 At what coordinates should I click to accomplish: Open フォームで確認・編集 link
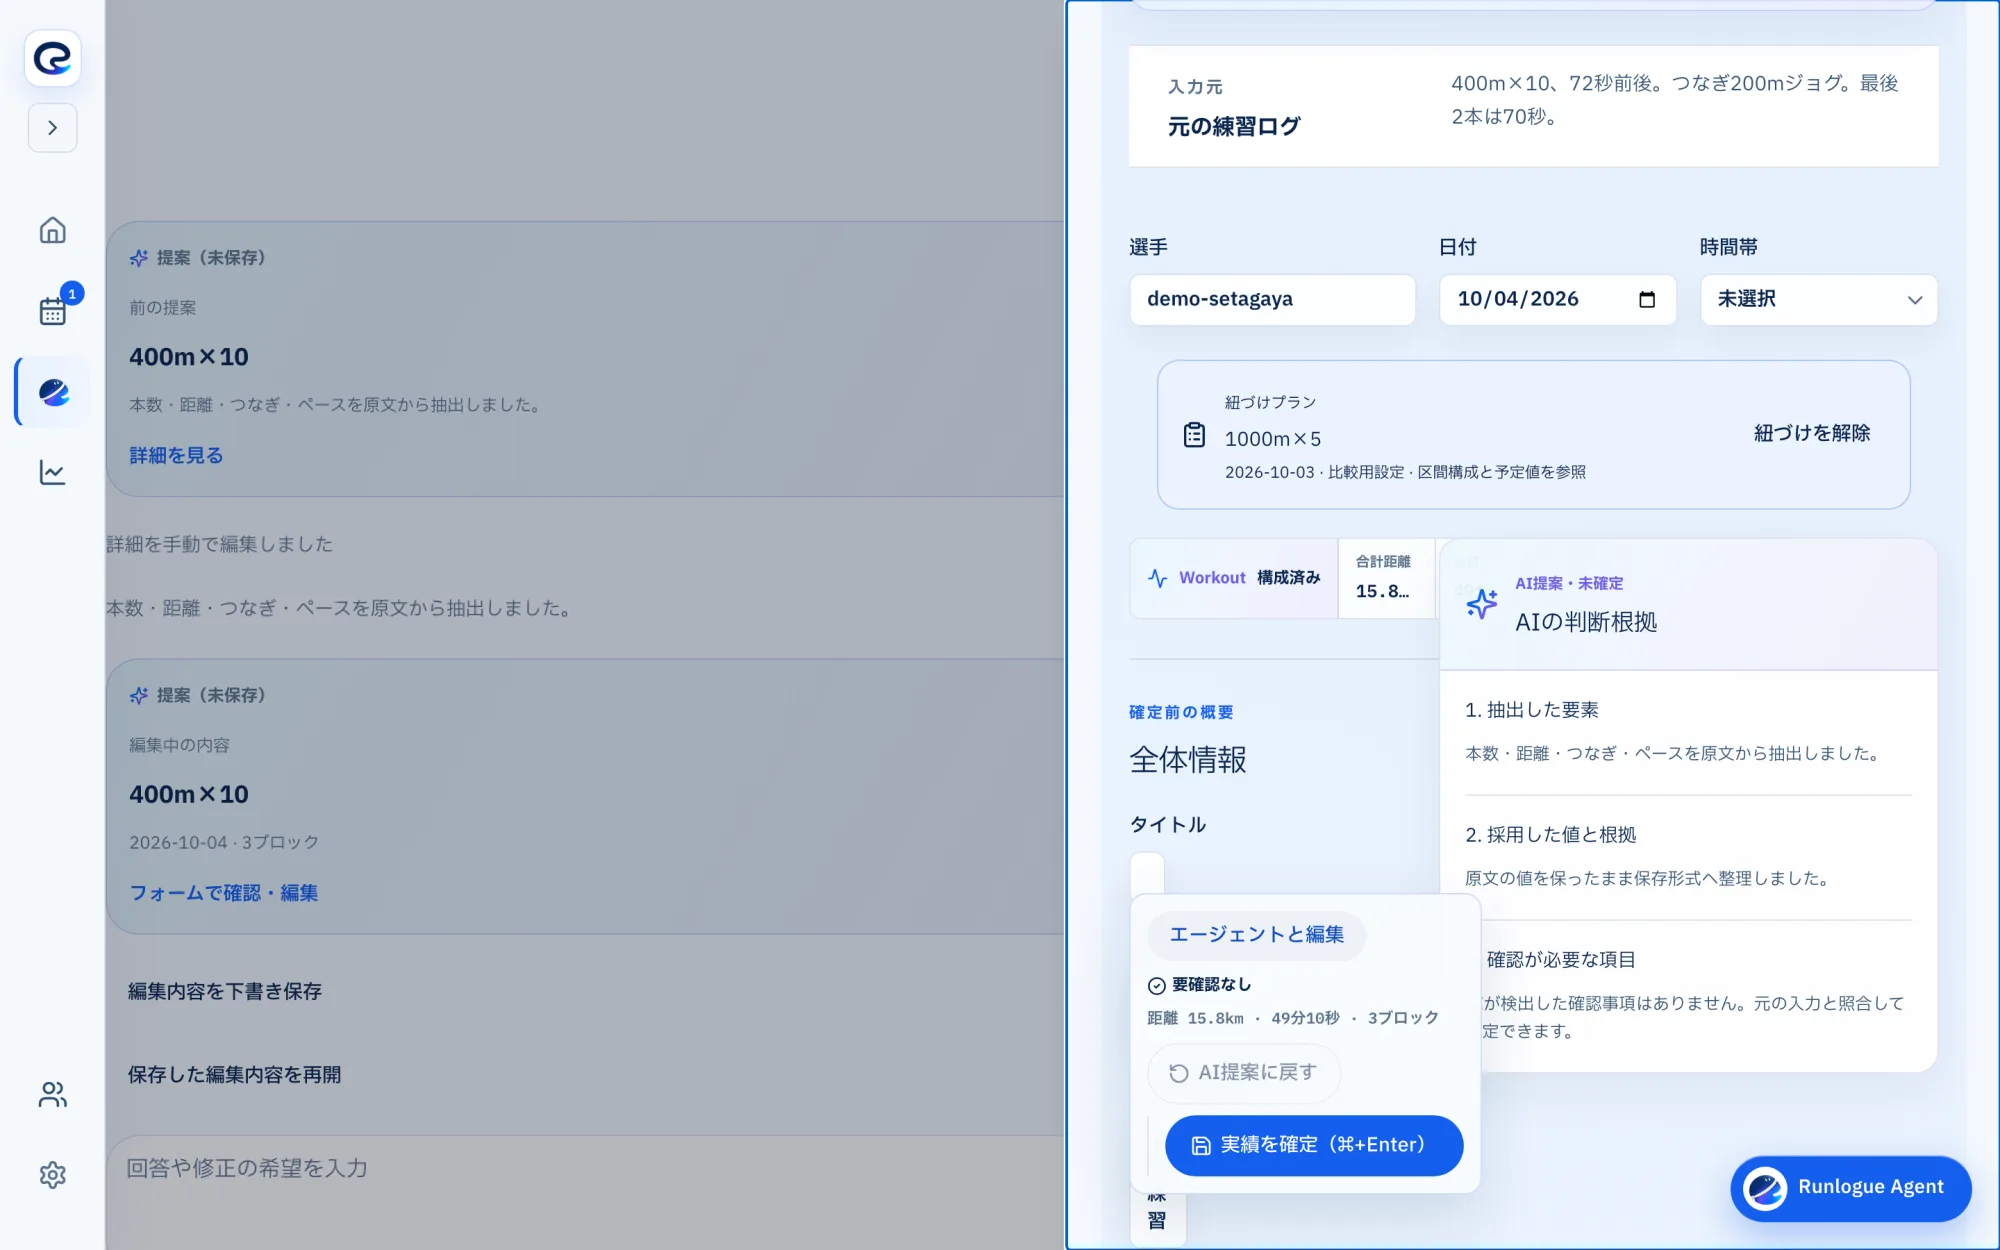click(224, 892)
